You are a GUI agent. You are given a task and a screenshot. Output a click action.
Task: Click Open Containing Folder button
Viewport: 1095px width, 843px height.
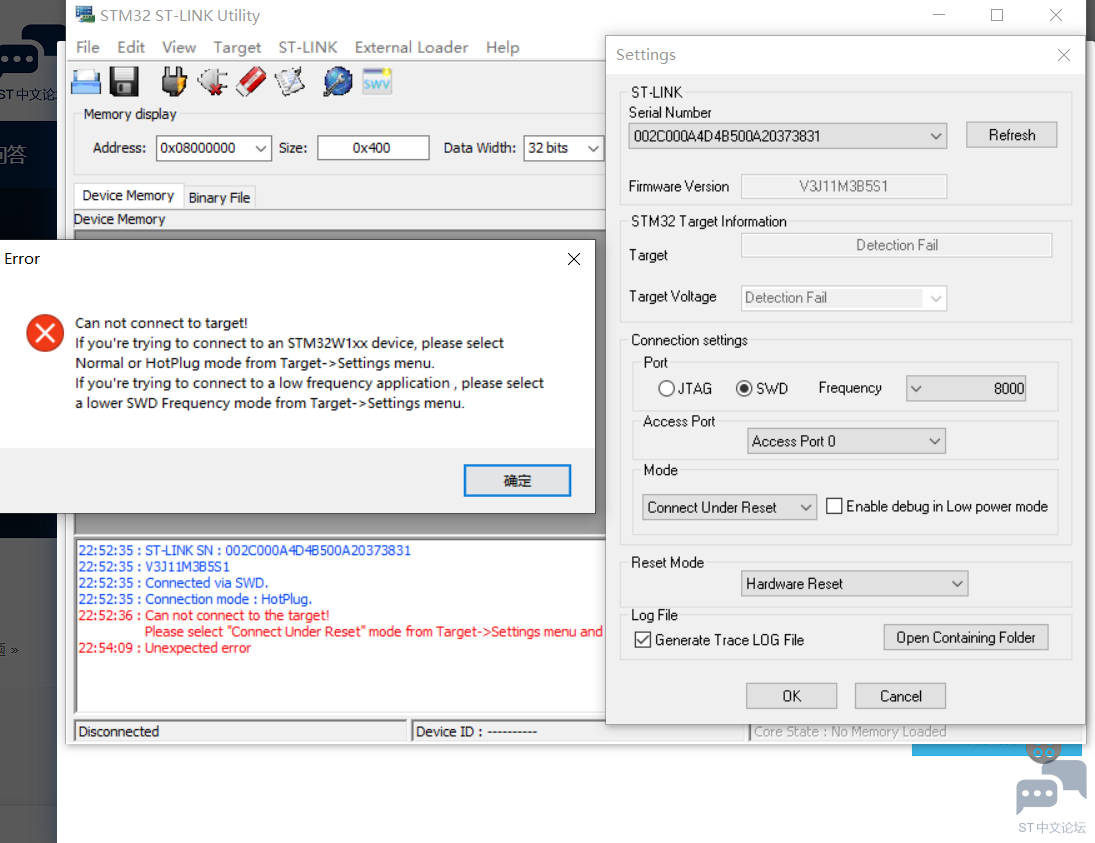click(966, 637)
